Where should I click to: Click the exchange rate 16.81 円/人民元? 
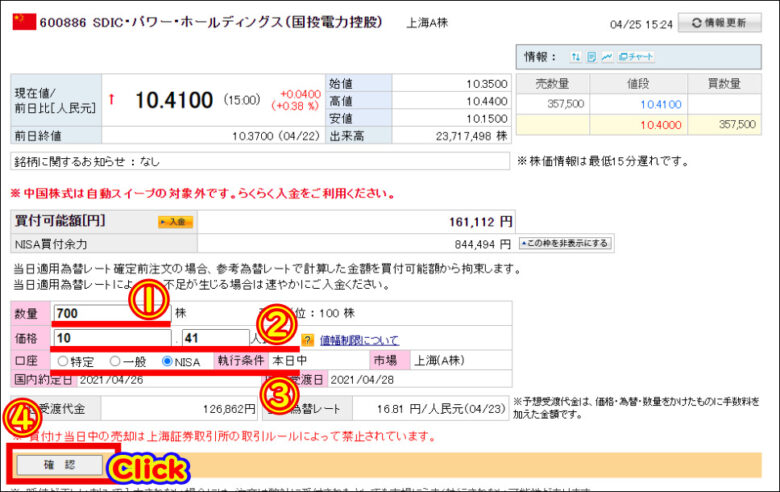[x=441, y=409]
